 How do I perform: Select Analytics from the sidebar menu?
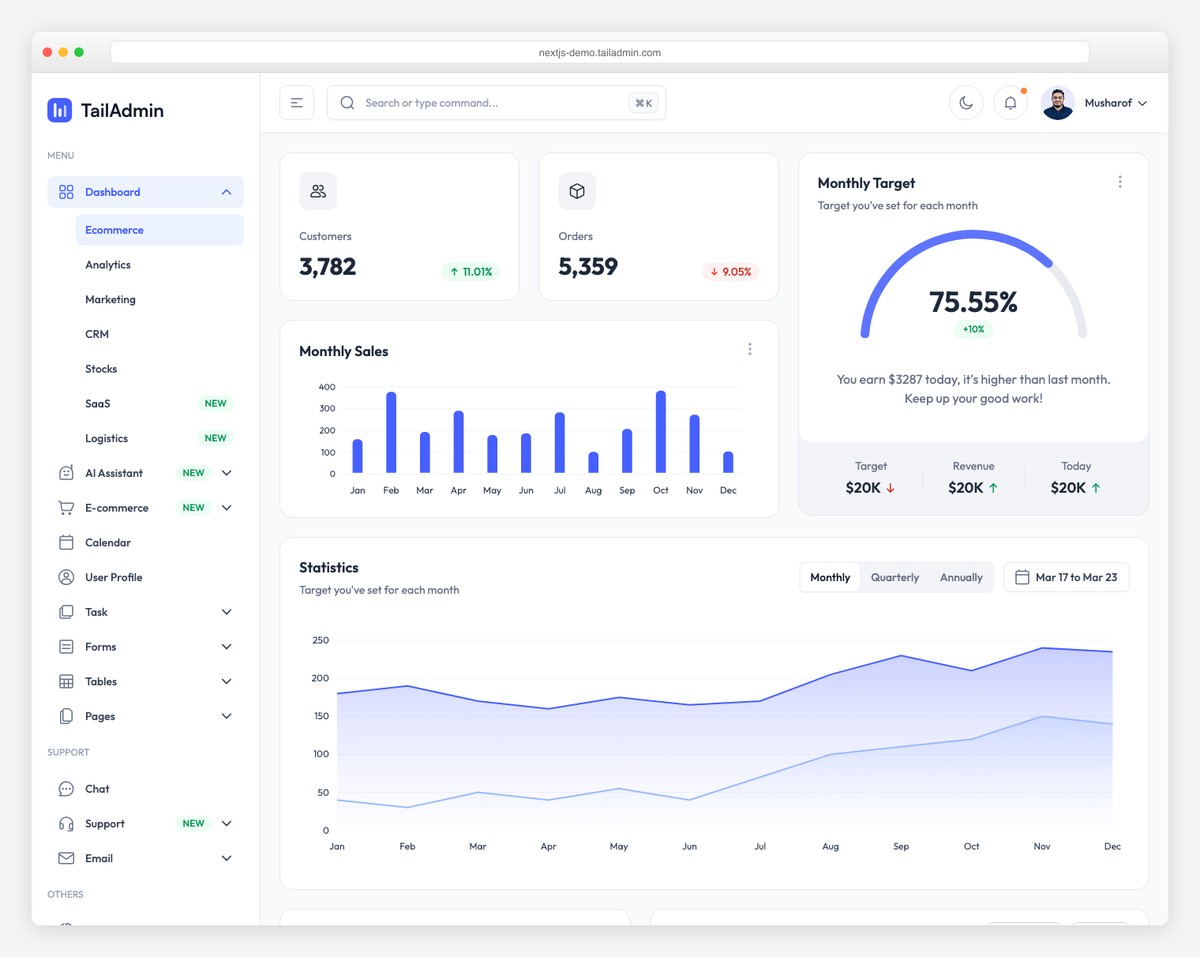tap(109, 264)
